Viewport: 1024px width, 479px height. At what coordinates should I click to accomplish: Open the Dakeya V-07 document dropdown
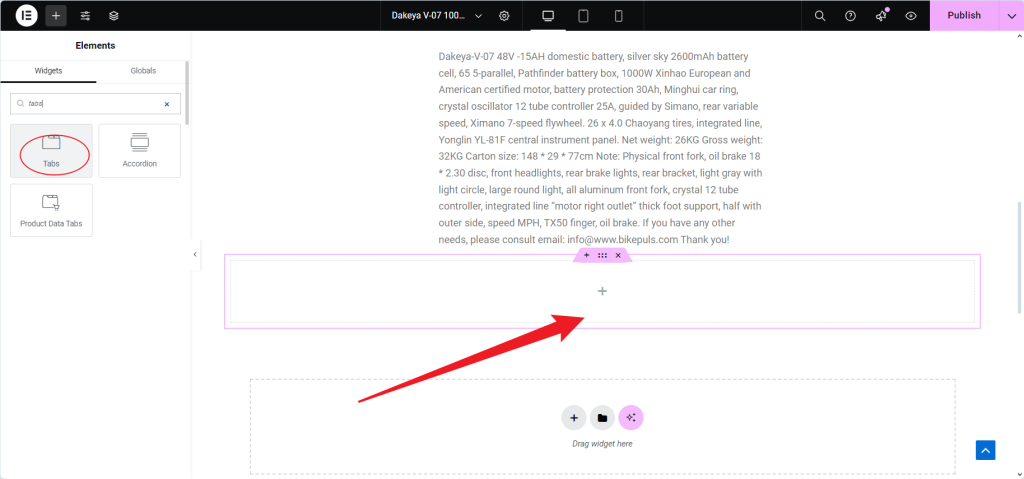click(436, 16)
